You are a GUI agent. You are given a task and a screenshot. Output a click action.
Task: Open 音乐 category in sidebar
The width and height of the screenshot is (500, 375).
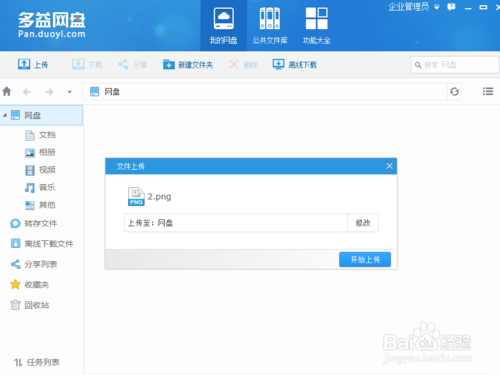coord(40,187)
